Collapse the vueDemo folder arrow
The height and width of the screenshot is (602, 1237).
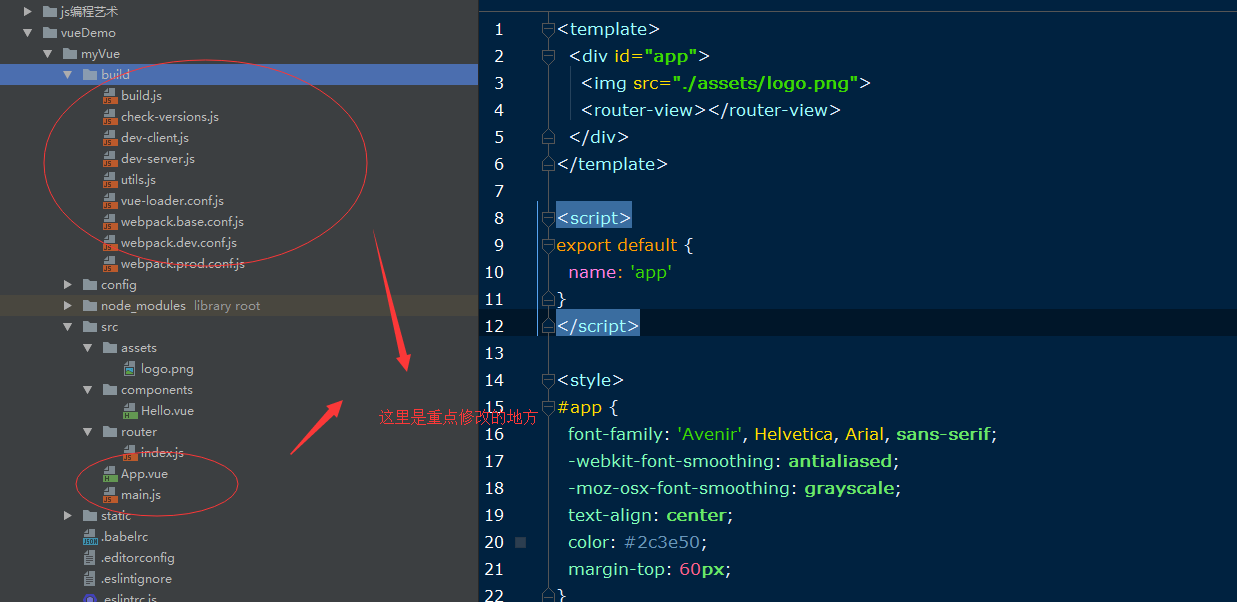point(28,33)
